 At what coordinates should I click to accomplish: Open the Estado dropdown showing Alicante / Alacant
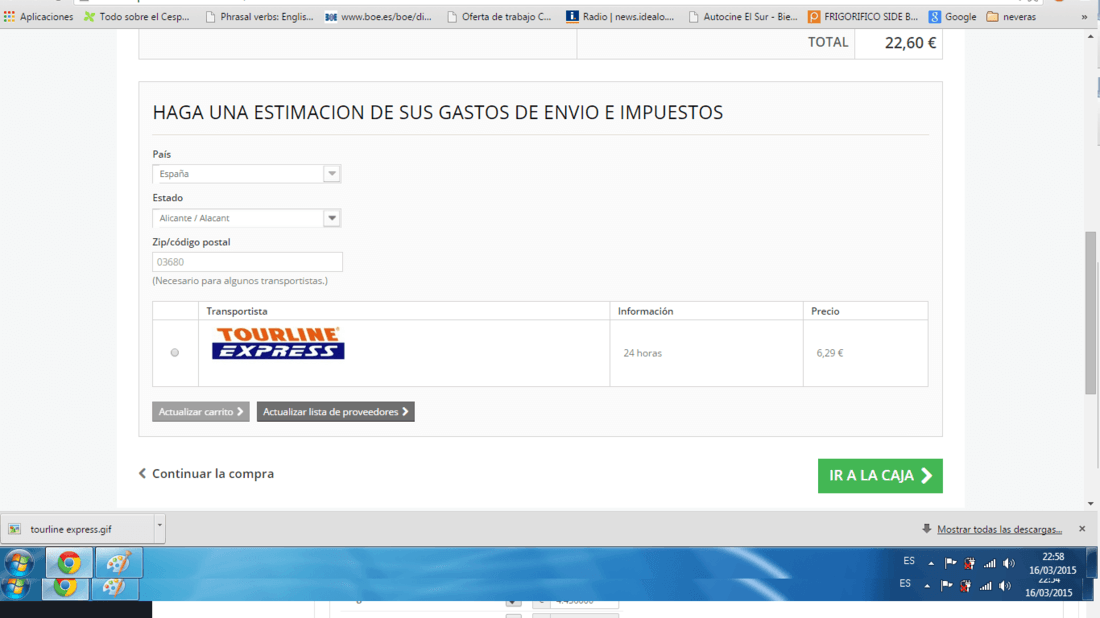pyautogui.click(x=246, y=217)
